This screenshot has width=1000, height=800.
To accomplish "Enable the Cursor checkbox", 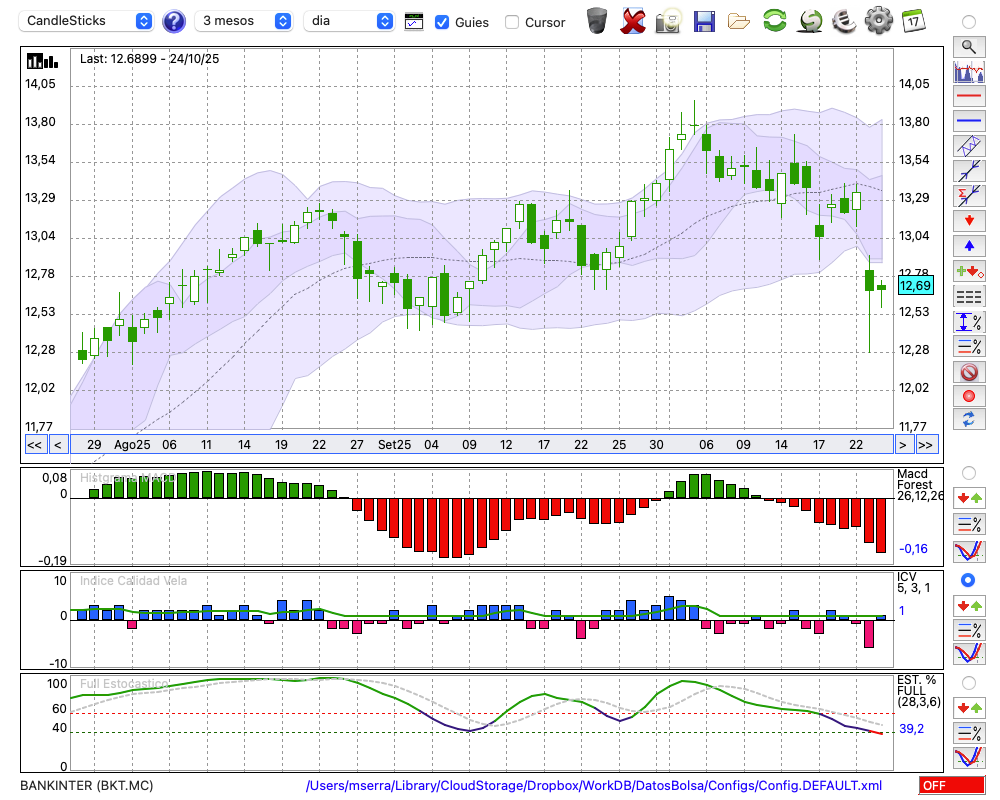I will pyautogui.click(x=512, y=22).
